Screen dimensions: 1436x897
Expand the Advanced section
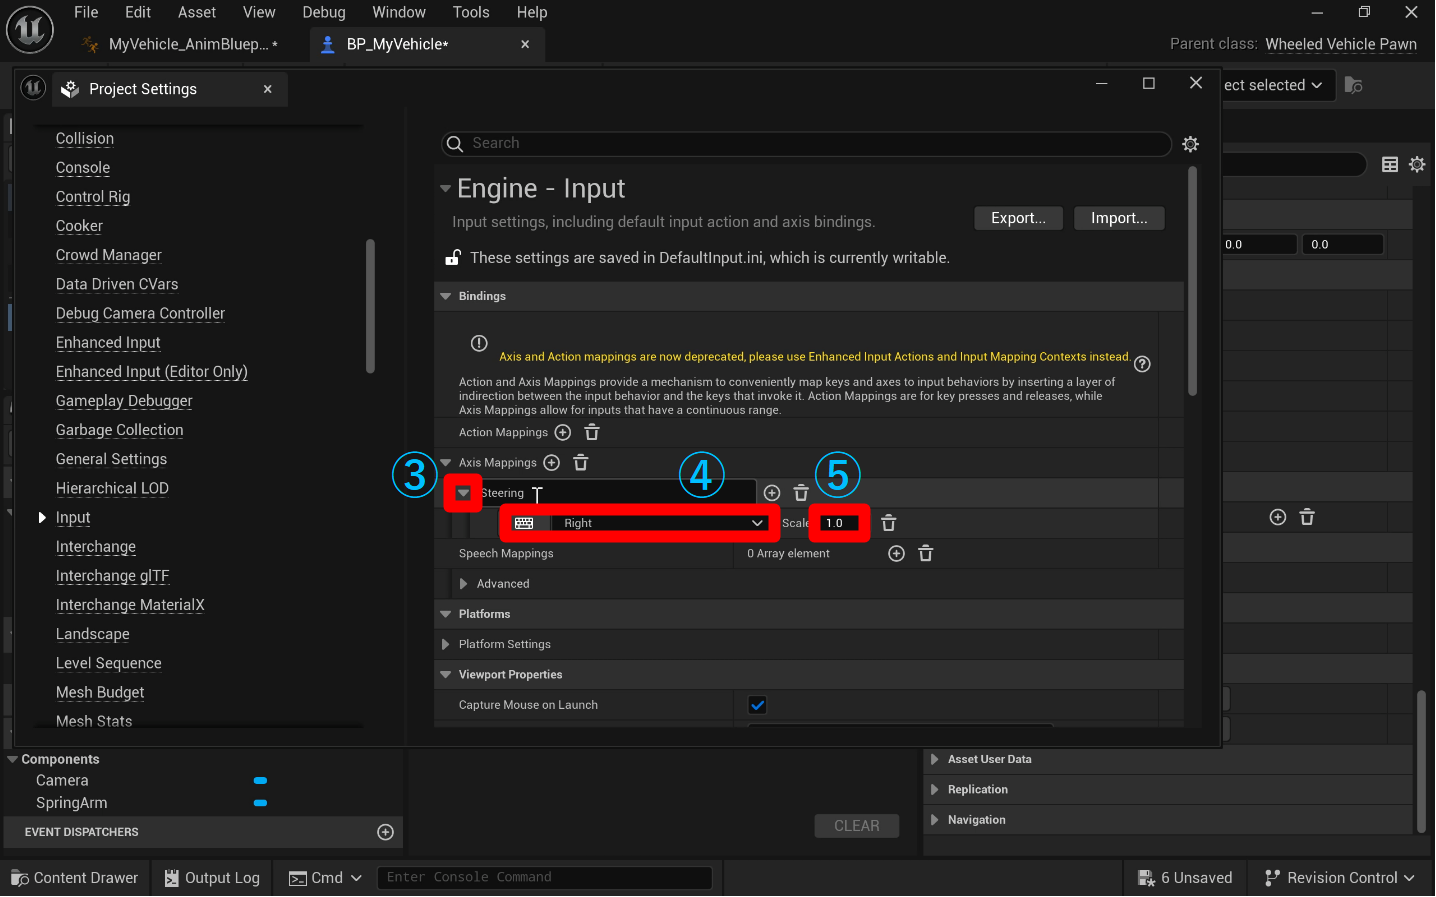click(x=463, y=584)
